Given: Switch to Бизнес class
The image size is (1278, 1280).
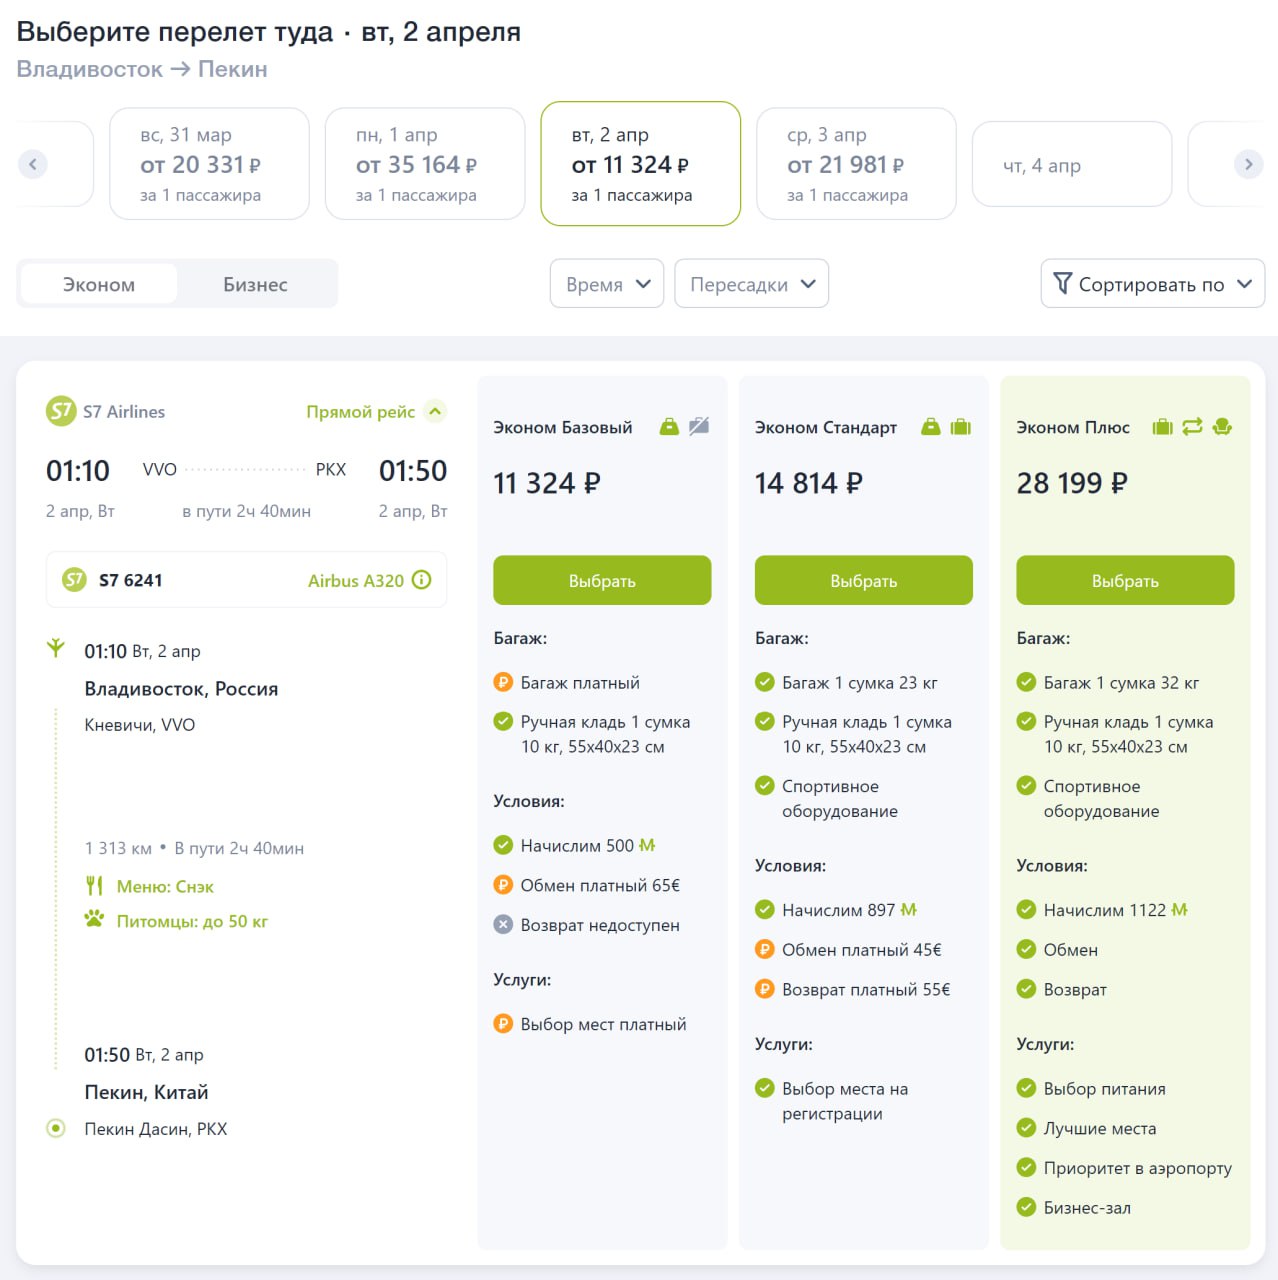Looking at the screenshot, I should click(255, 284).
